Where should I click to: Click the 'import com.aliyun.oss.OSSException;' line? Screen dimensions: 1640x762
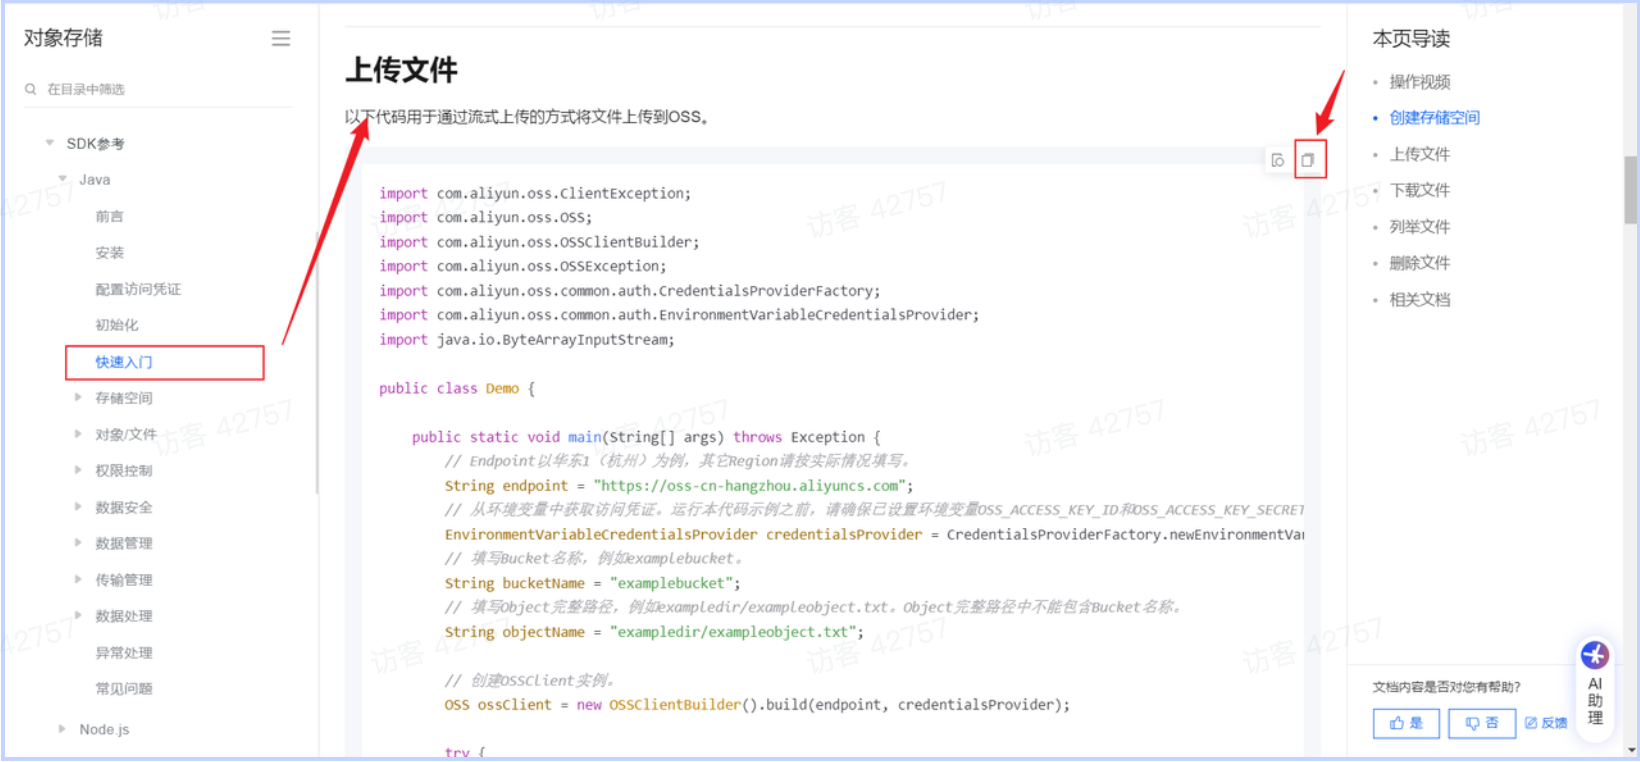point(523,266)
